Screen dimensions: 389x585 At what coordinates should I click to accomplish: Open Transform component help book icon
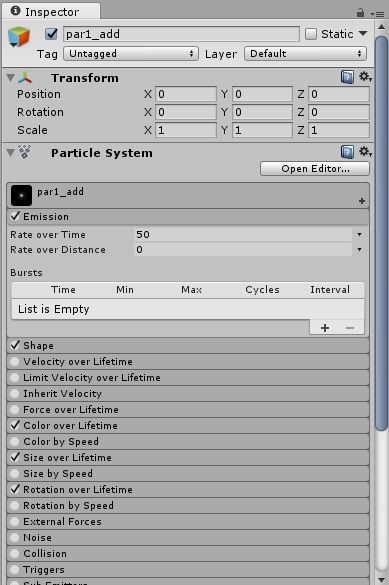tap(347, 77)
